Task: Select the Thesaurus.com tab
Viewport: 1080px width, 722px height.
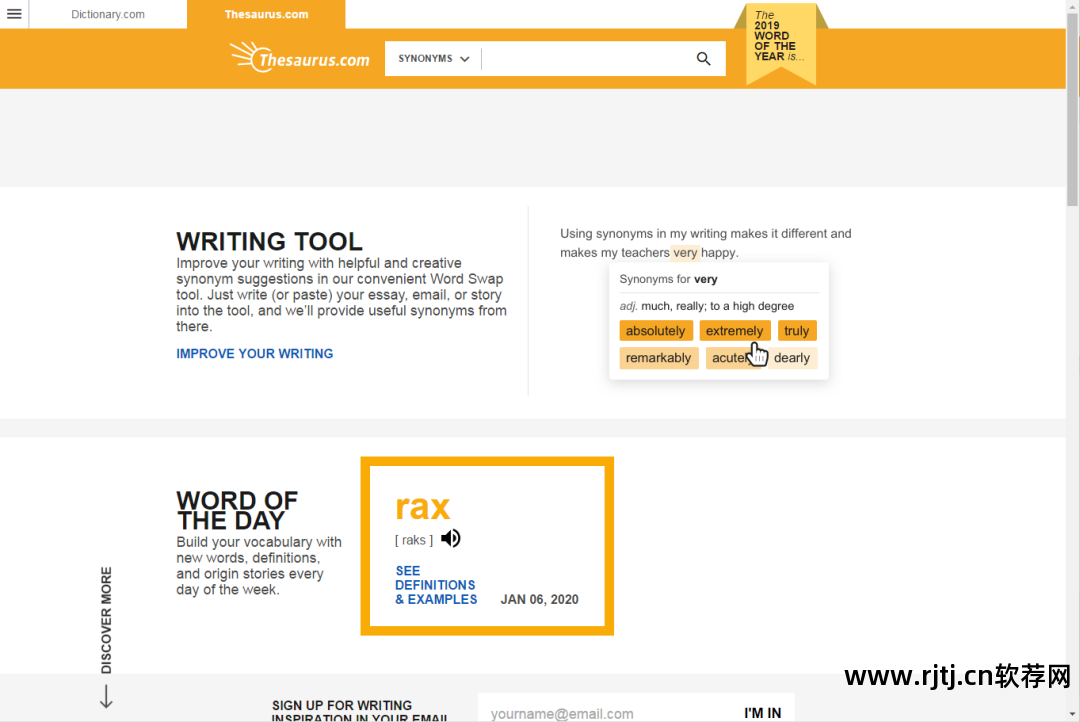Action: (267, 14)
